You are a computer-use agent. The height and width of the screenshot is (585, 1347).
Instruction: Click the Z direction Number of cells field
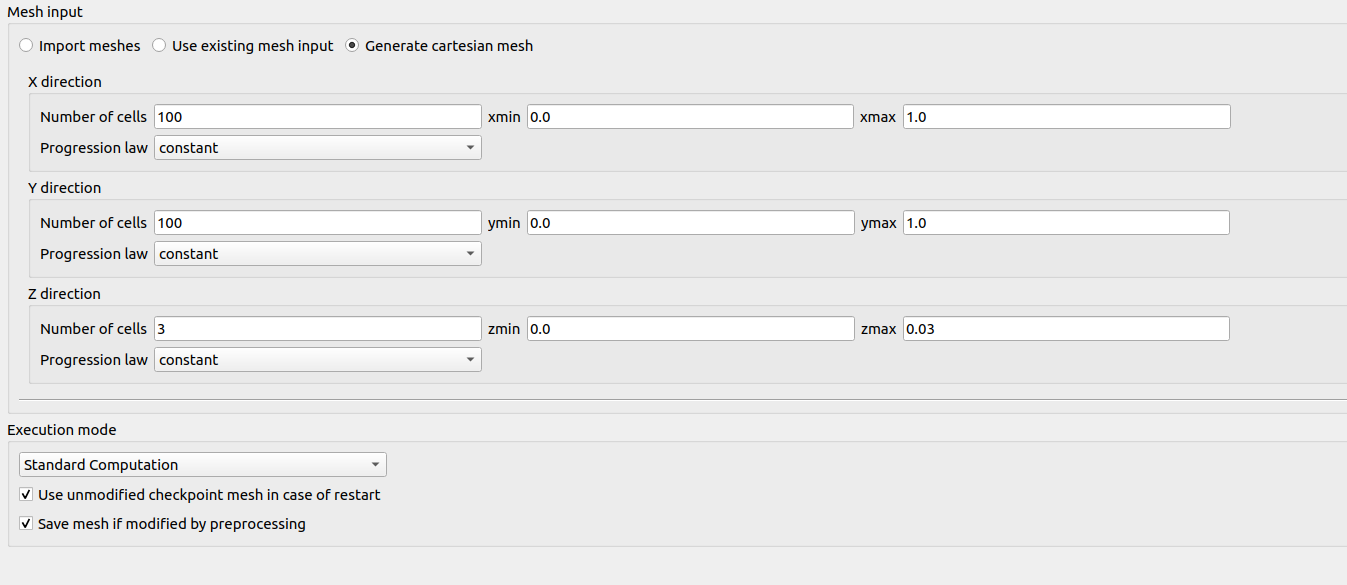point(318,329)
